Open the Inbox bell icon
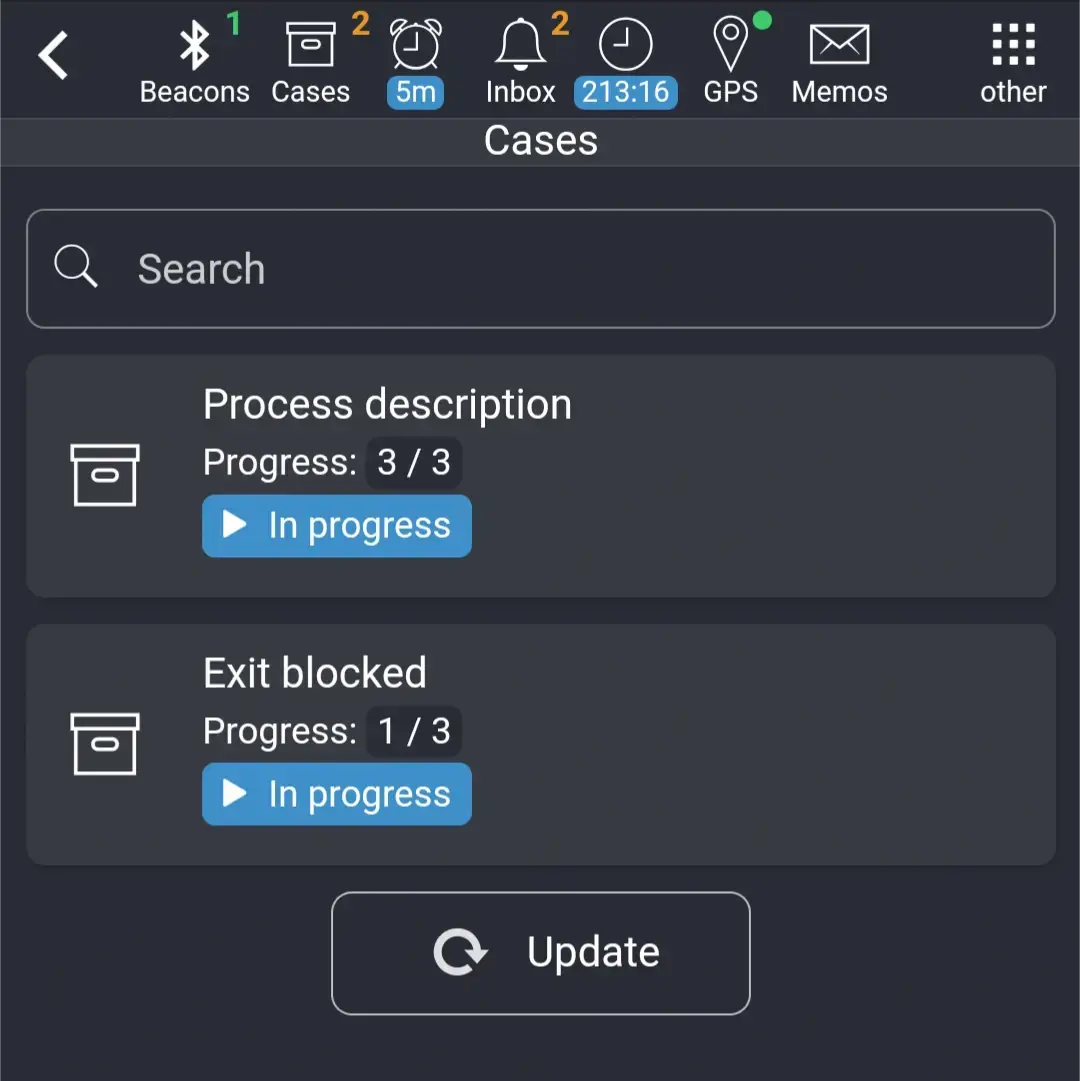The image size is (1080, 1081). [519, 42]
